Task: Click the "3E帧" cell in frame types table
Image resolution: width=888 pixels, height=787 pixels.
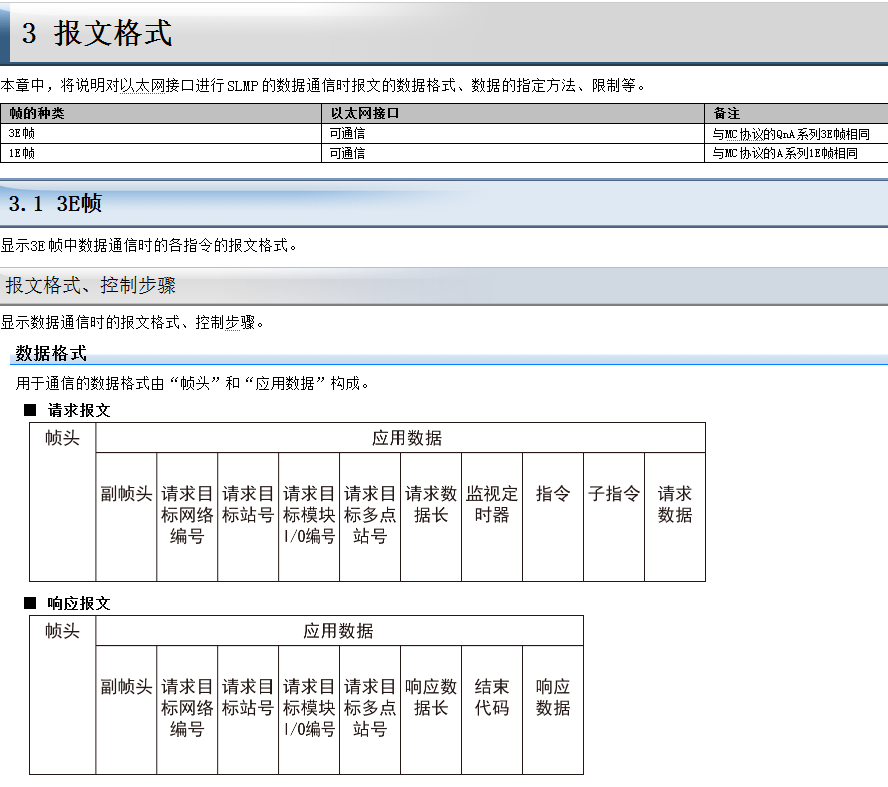Action: pos(22,134)
